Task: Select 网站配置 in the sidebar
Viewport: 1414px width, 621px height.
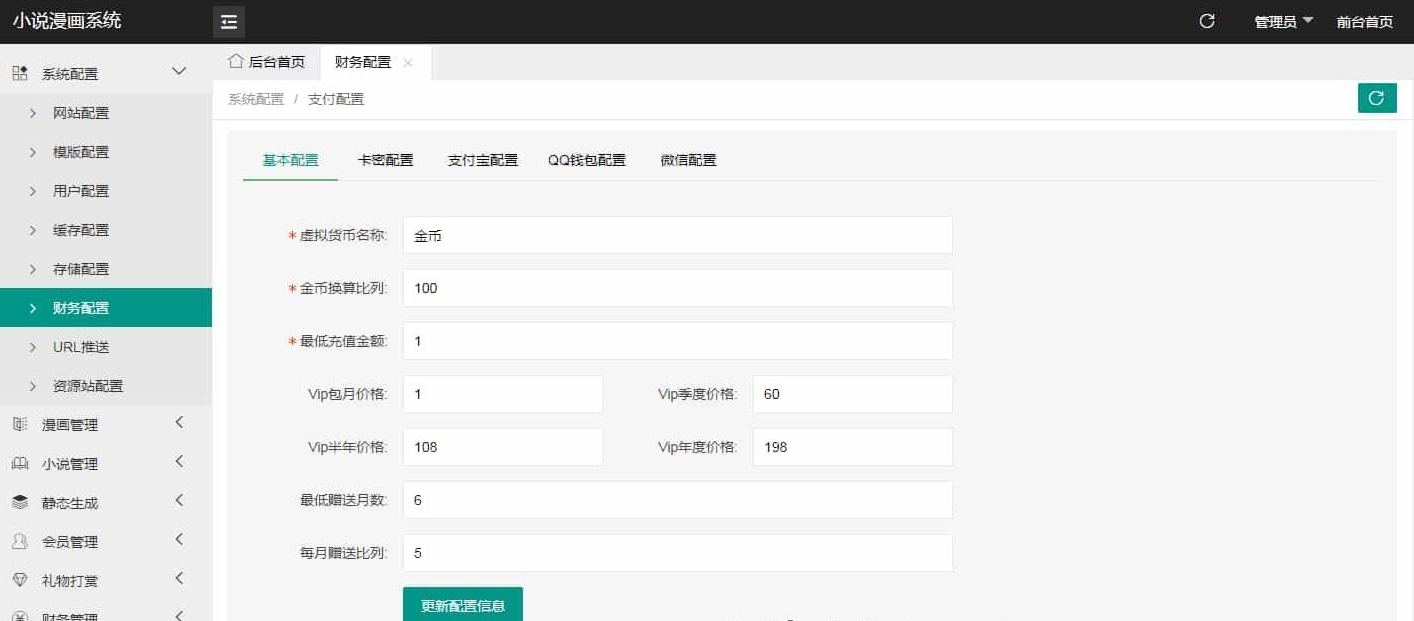Action: click(81, 113)
